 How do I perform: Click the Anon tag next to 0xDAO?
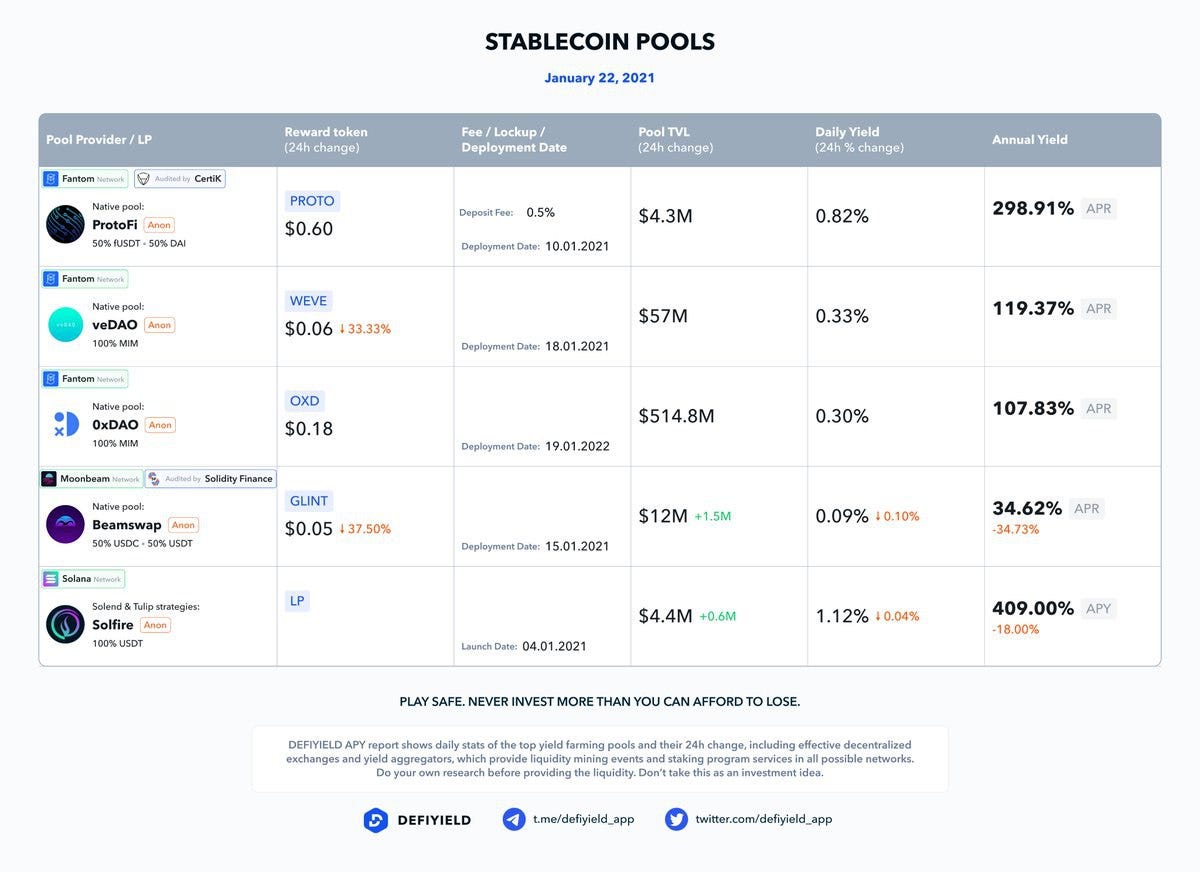point(160,425)
